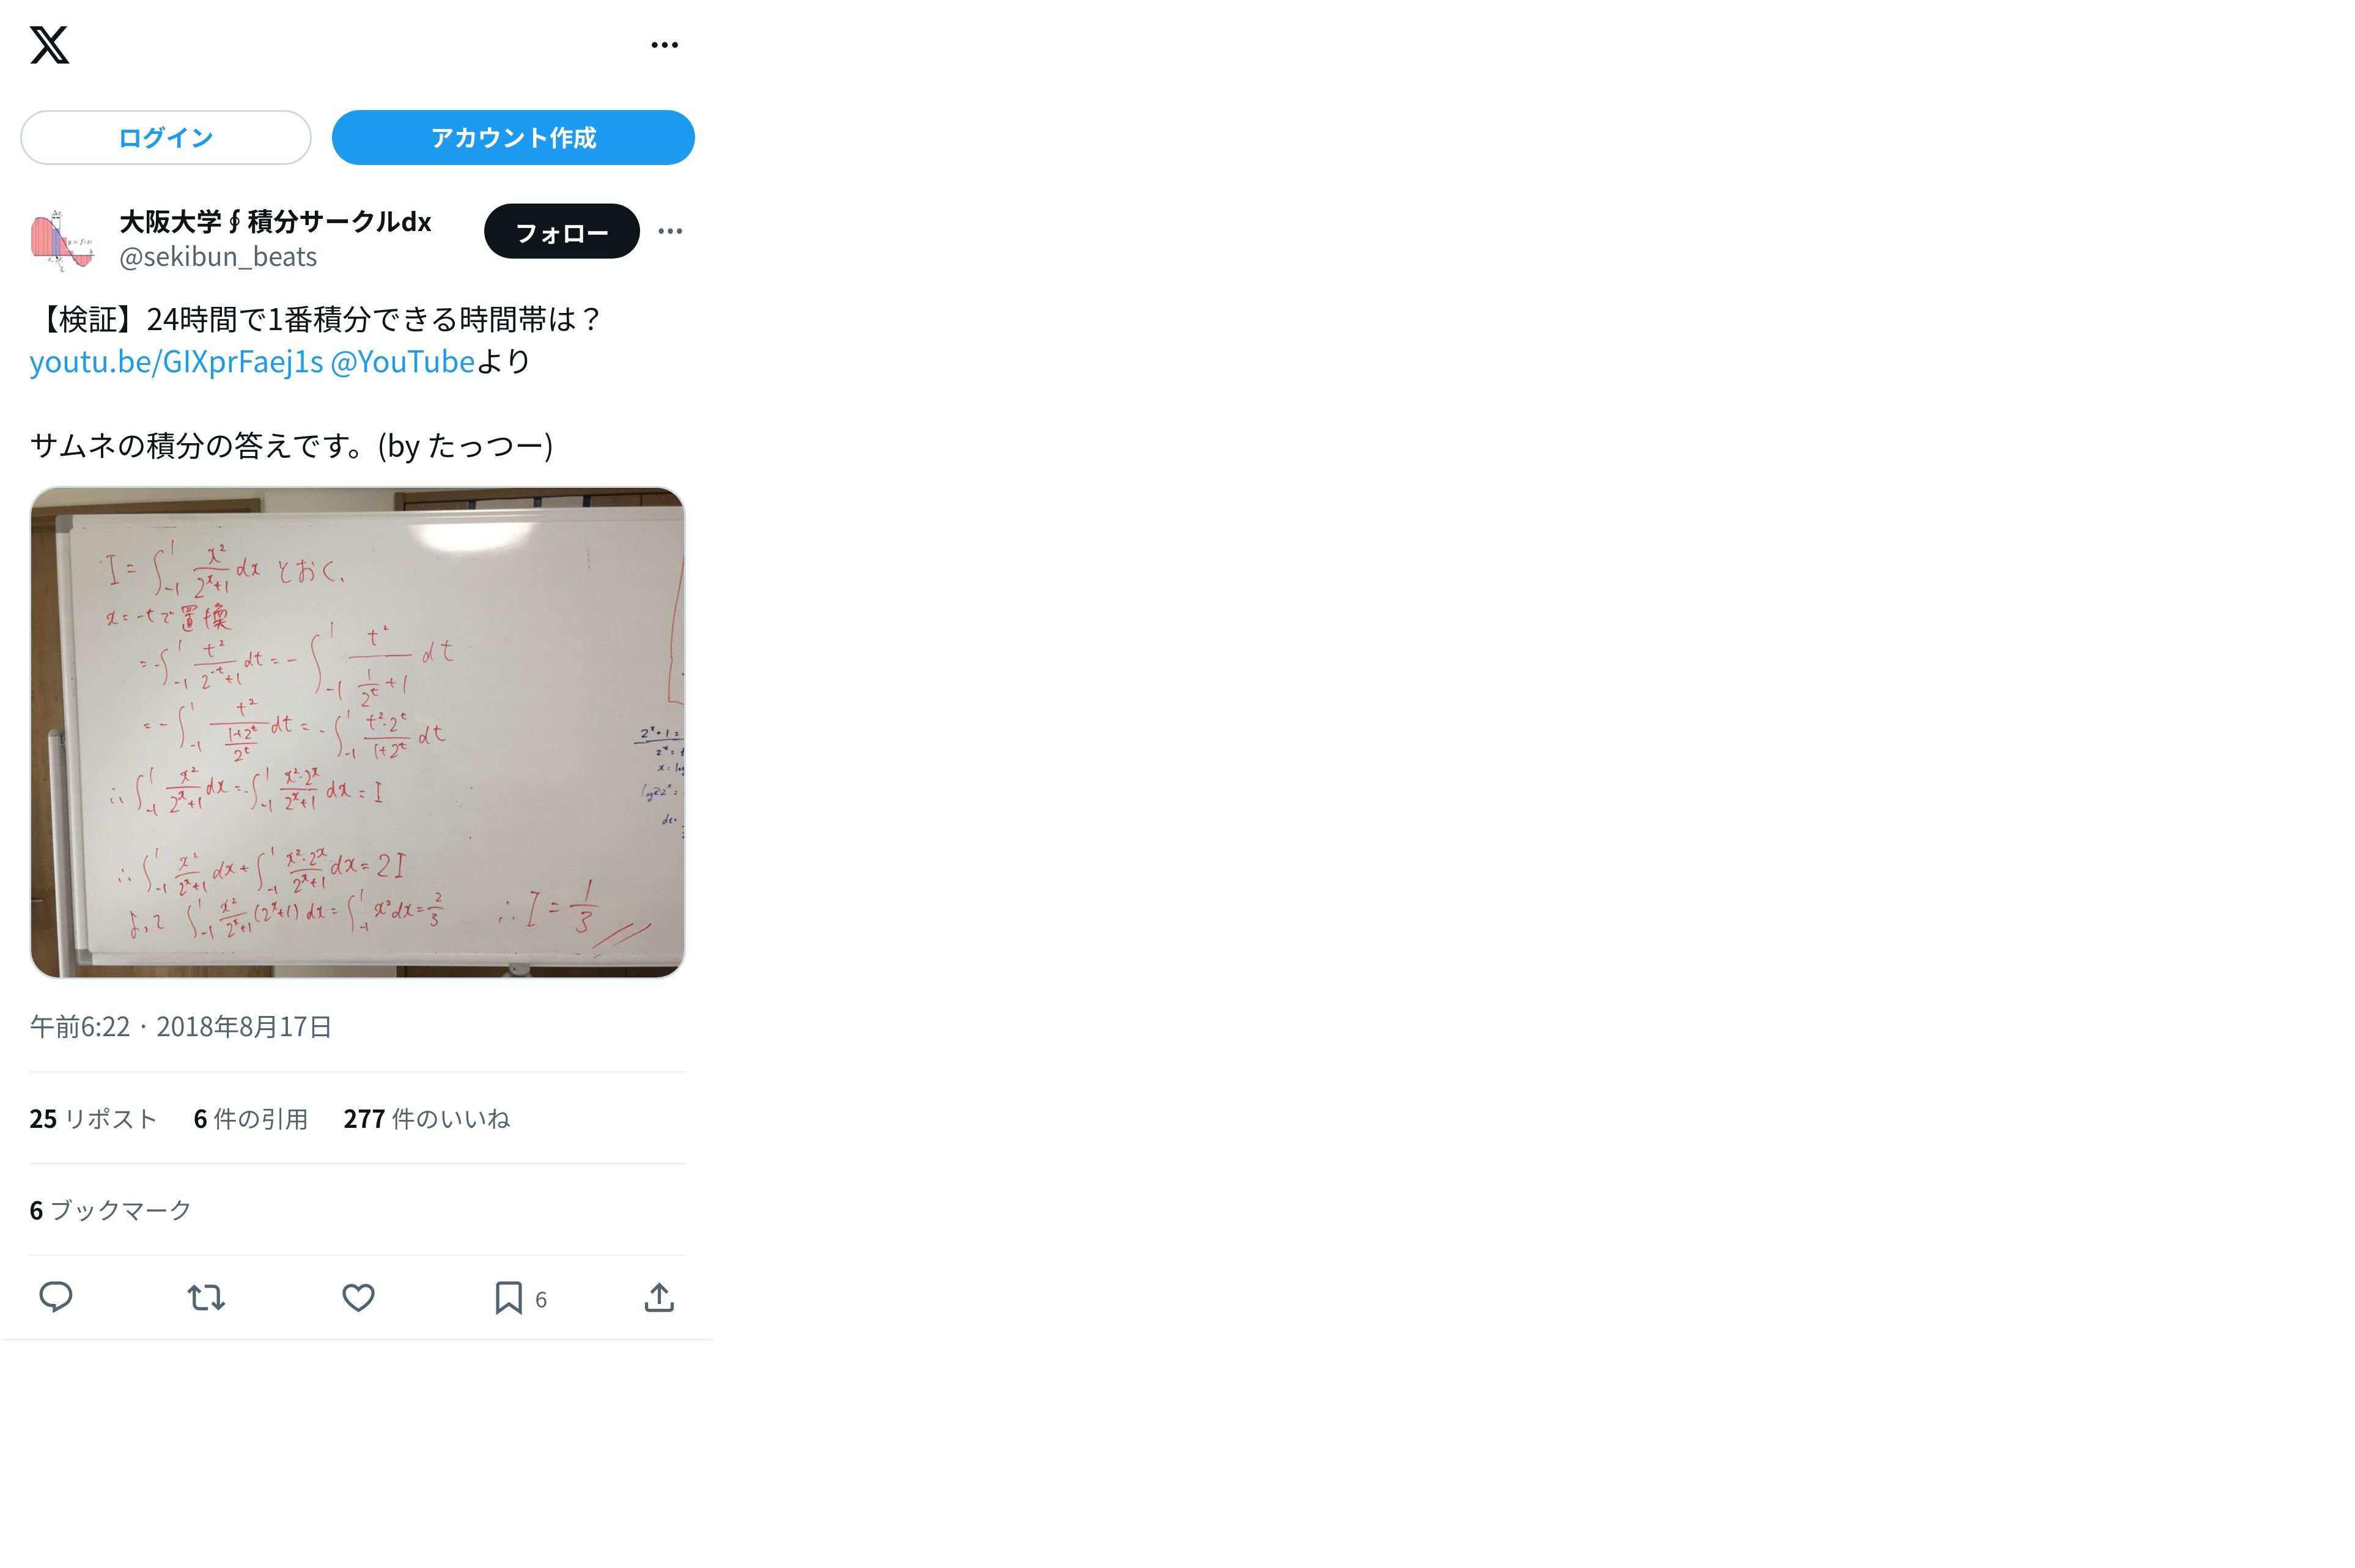Click the @YouTube mention
This screenshot has width=2355, height=1568.
coord(402,362)
